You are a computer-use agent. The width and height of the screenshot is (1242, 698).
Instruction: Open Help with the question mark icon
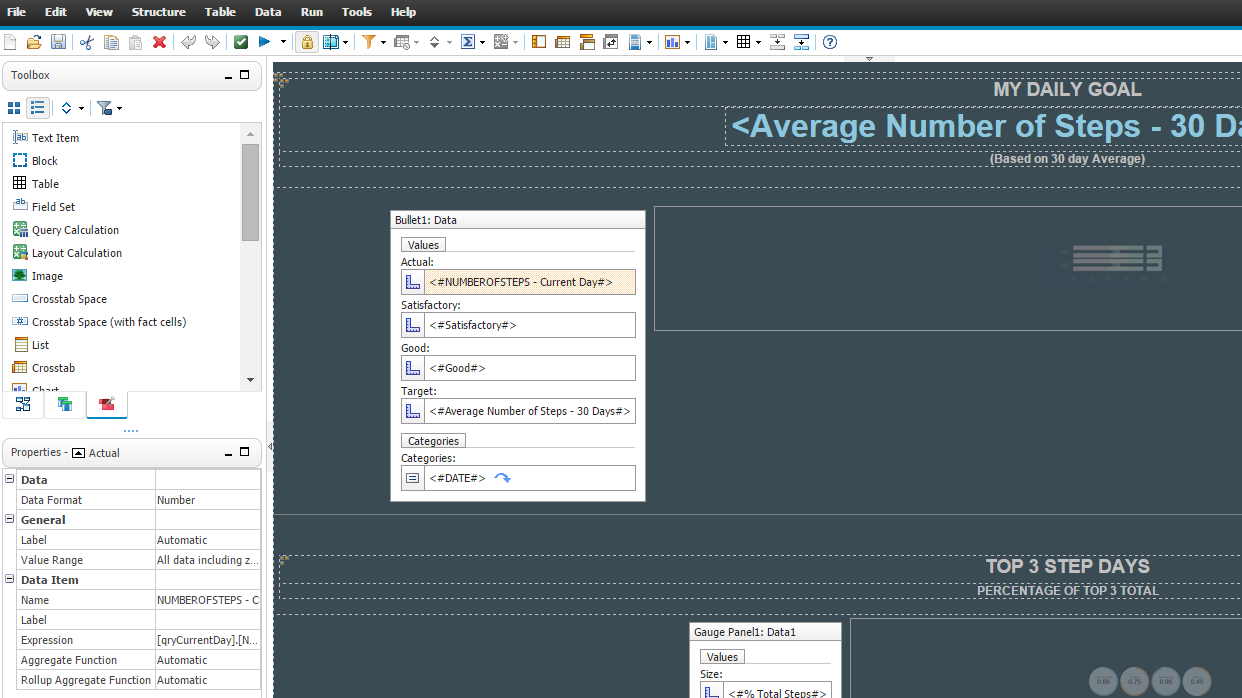(830, 42)
